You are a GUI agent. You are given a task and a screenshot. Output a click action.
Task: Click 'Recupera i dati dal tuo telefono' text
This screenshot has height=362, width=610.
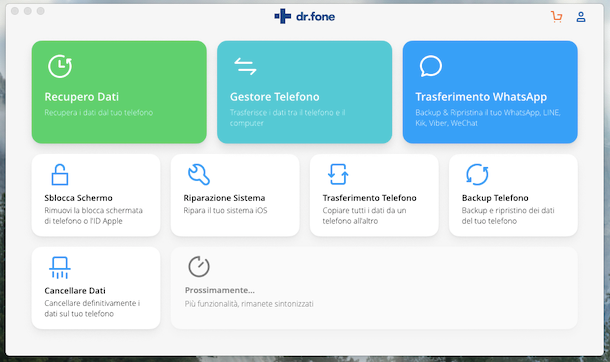pos(98,113)
